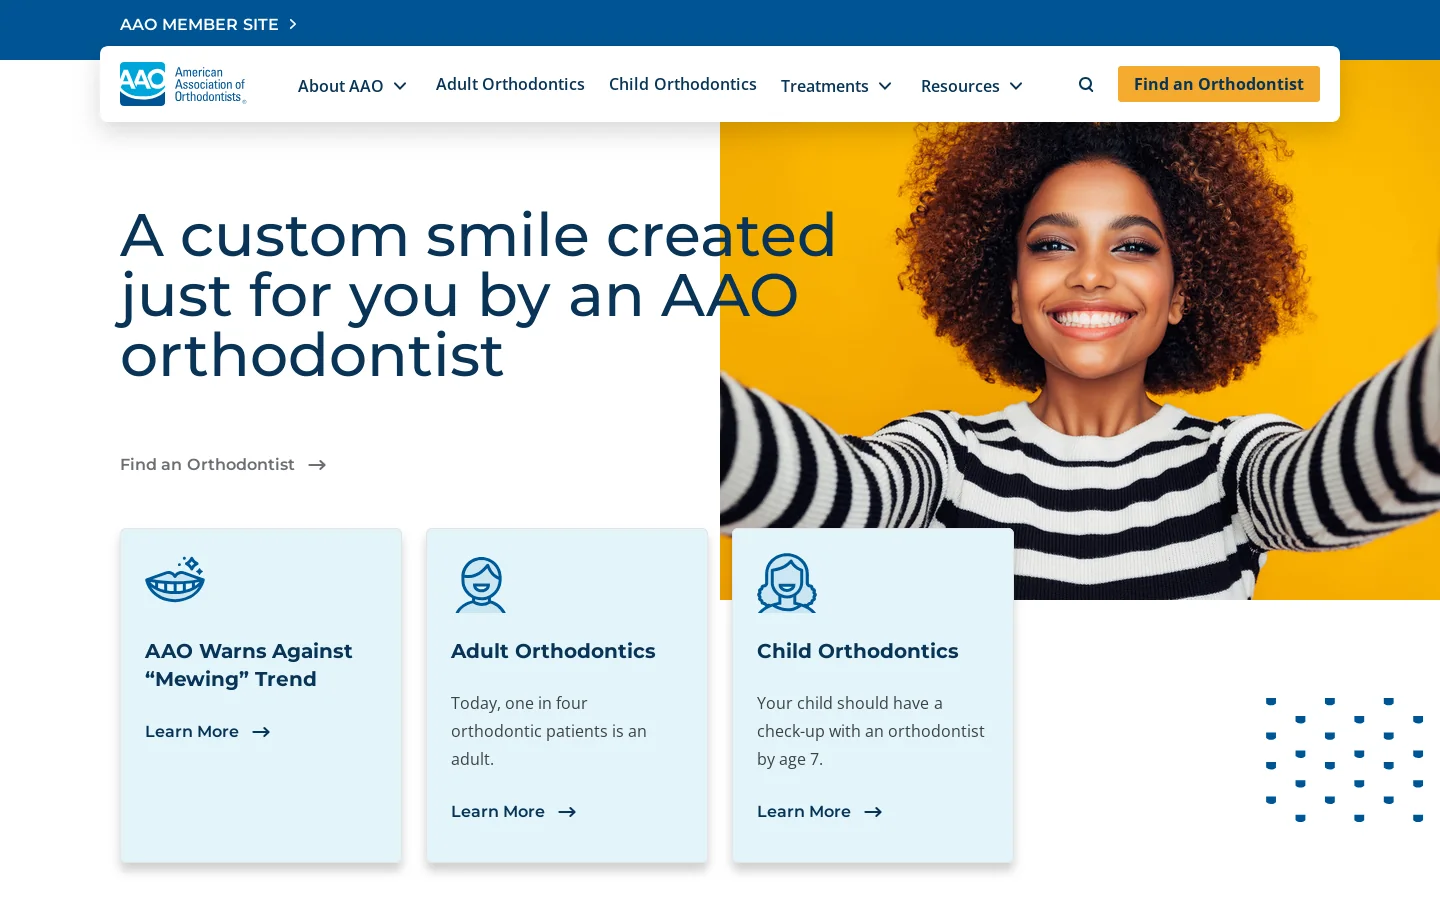Open the Adult Orthodontics card heading
This screenshot has width=1440, height=900.
[553, 651]
